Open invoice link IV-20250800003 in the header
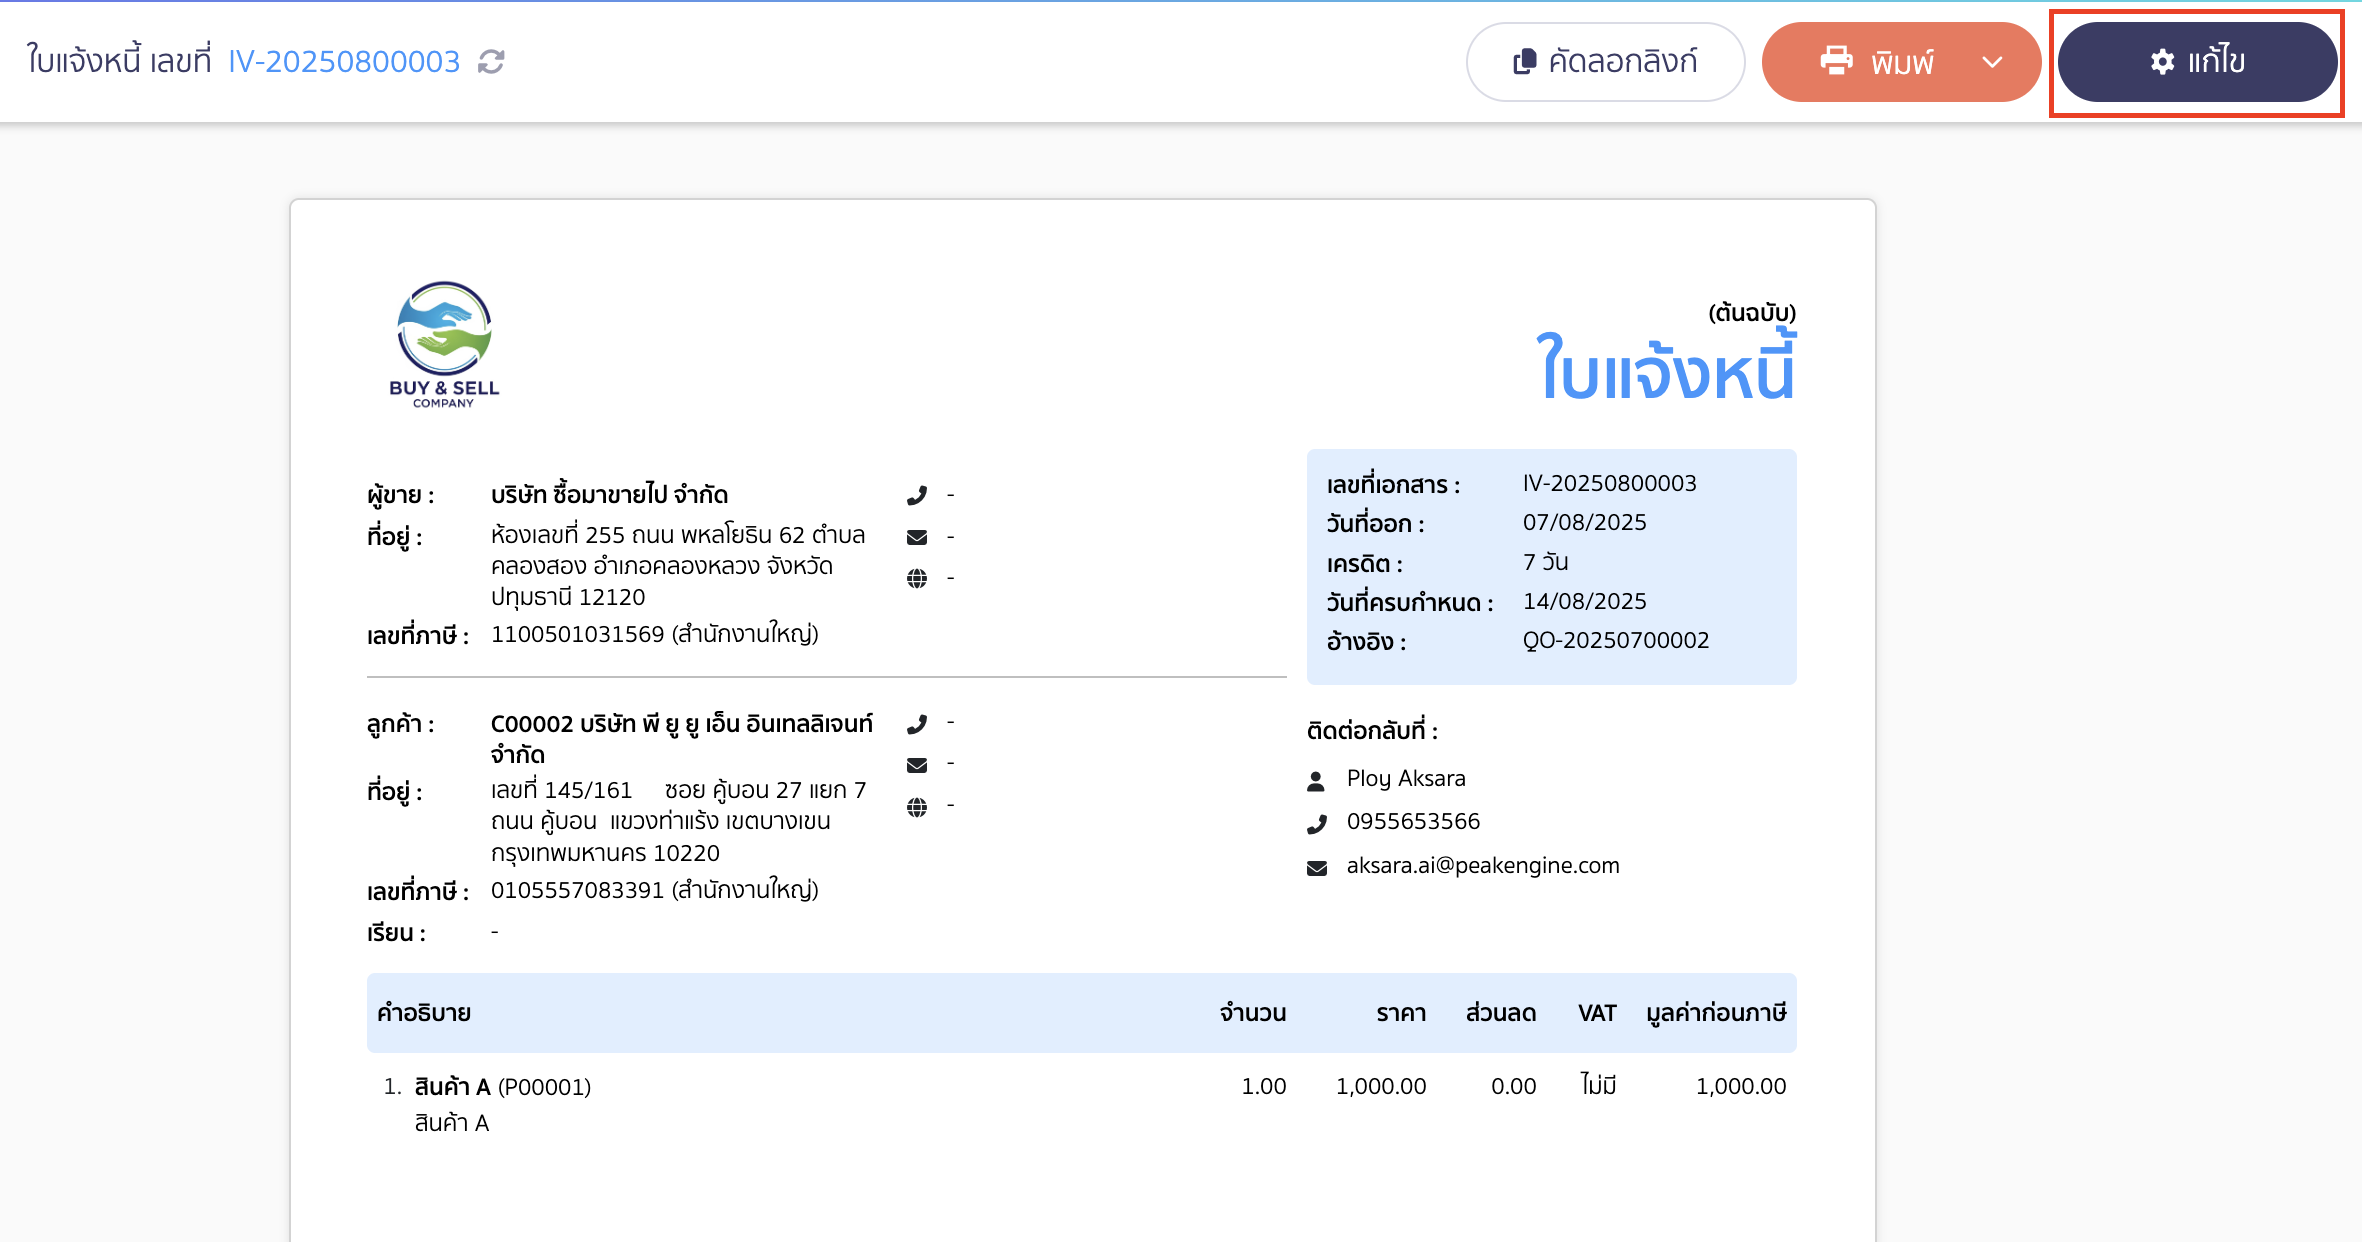The image size is (2362, 1242). tap(344, 62)
